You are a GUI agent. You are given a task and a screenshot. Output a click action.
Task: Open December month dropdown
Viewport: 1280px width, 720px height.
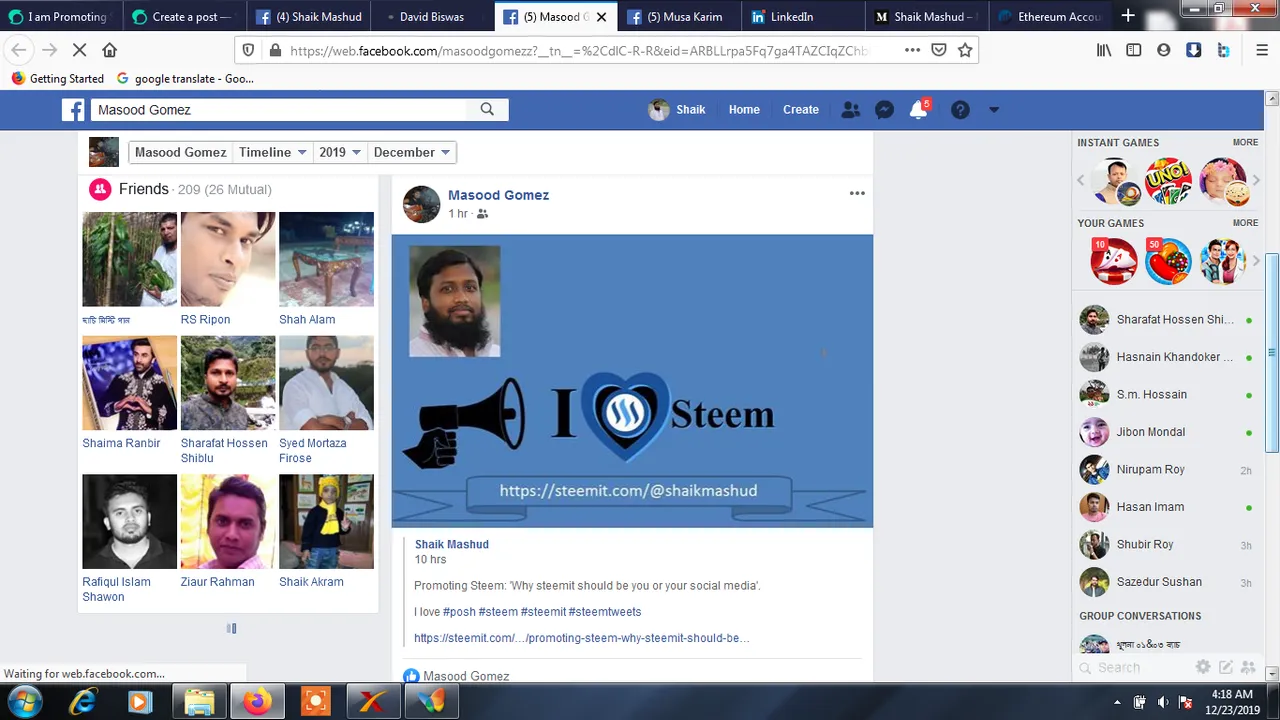(x=412, y=152)
